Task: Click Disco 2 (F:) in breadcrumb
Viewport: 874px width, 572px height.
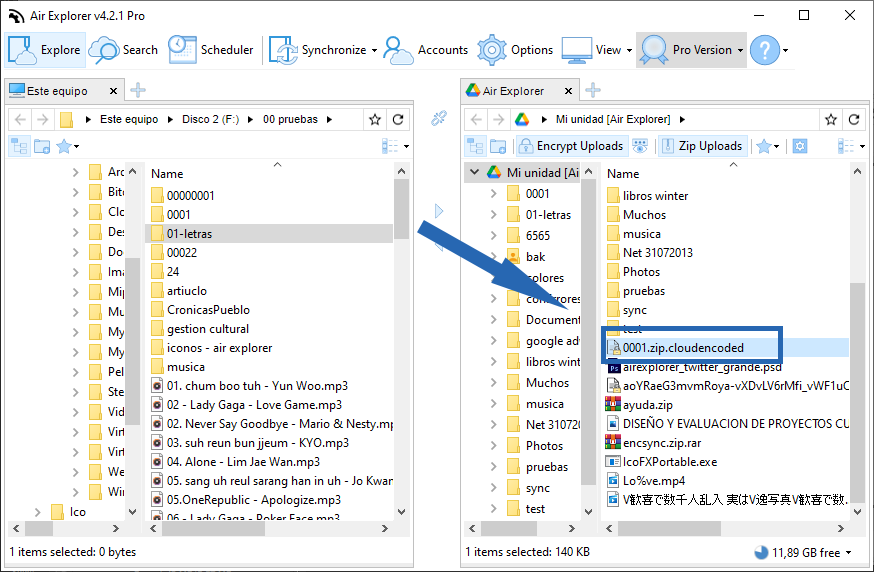Action: click(x=210, y=119)
